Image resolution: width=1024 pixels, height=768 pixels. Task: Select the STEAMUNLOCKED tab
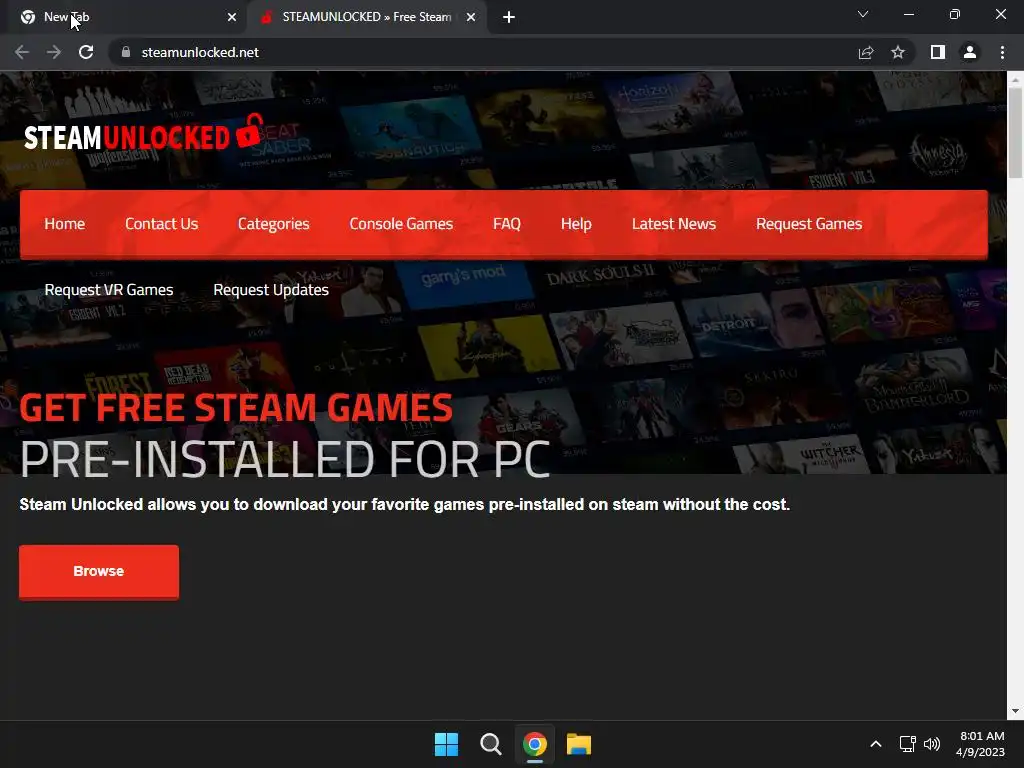(367, 17)
